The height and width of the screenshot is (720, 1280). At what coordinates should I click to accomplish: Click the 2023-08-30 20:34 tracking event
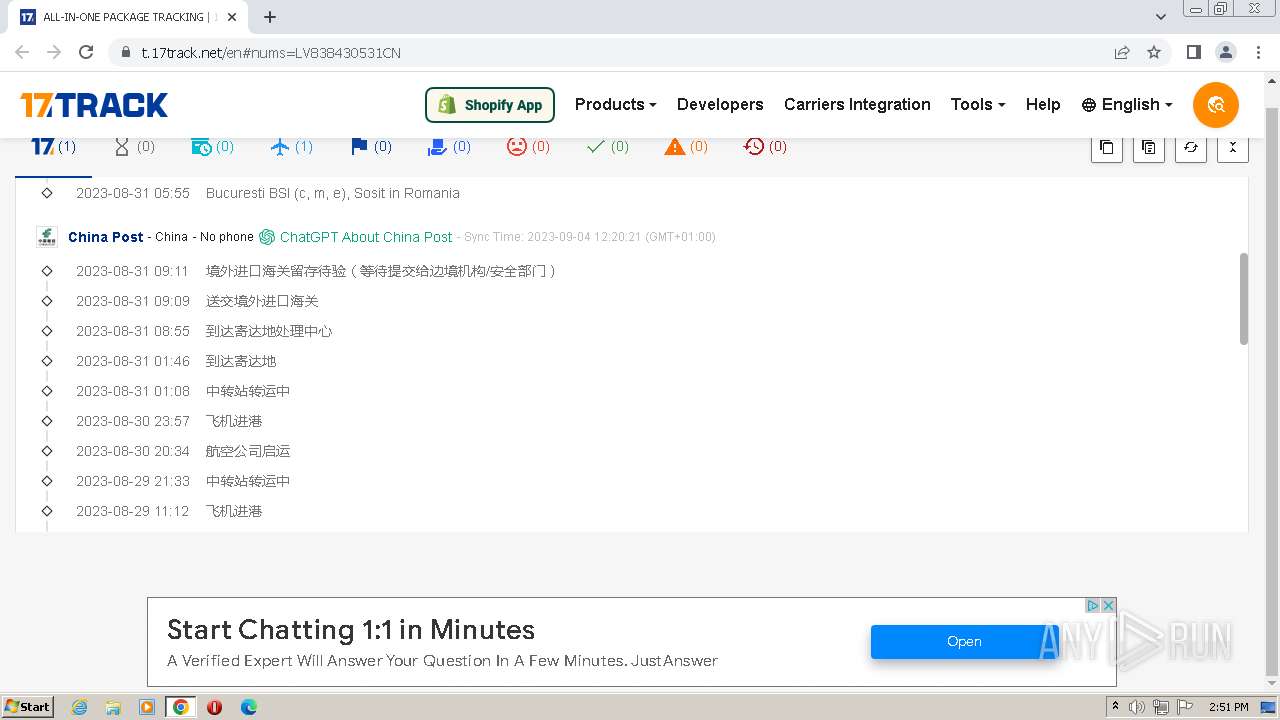[183, 451]
